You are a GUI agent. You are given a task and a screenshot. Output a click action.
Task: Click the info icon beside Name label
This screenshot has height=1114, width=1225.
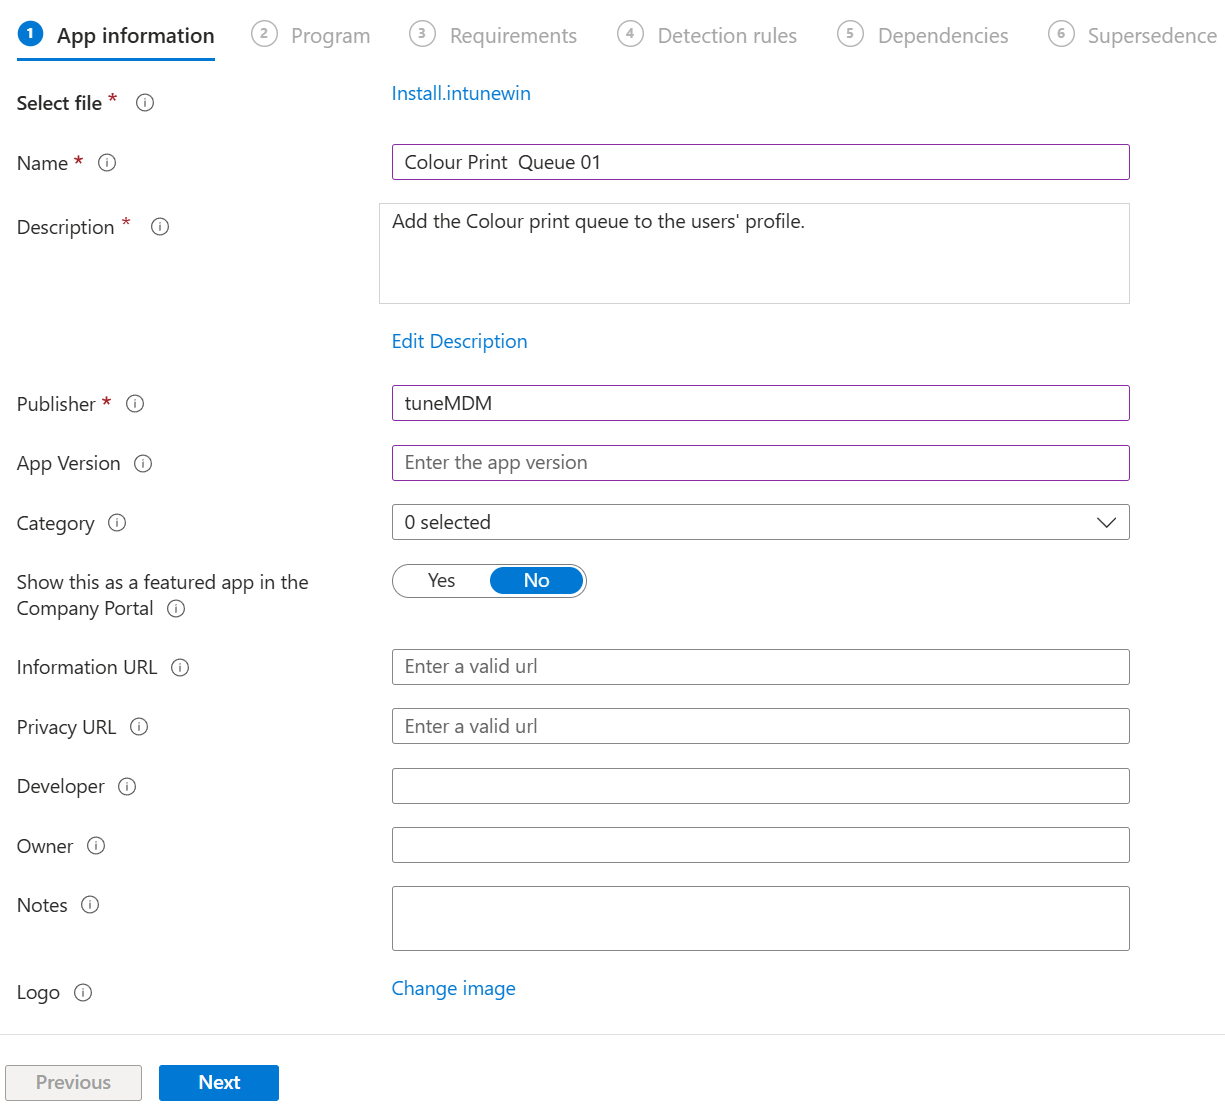(107, 163)
